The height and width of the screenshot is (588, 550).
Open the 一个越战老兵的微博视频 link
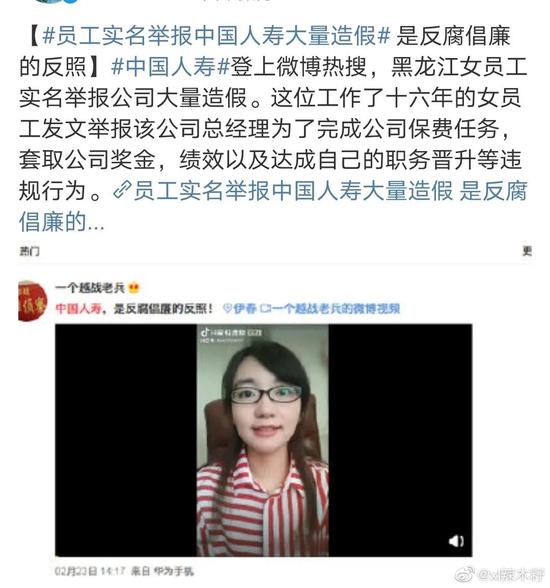click(x=336, y=308)
